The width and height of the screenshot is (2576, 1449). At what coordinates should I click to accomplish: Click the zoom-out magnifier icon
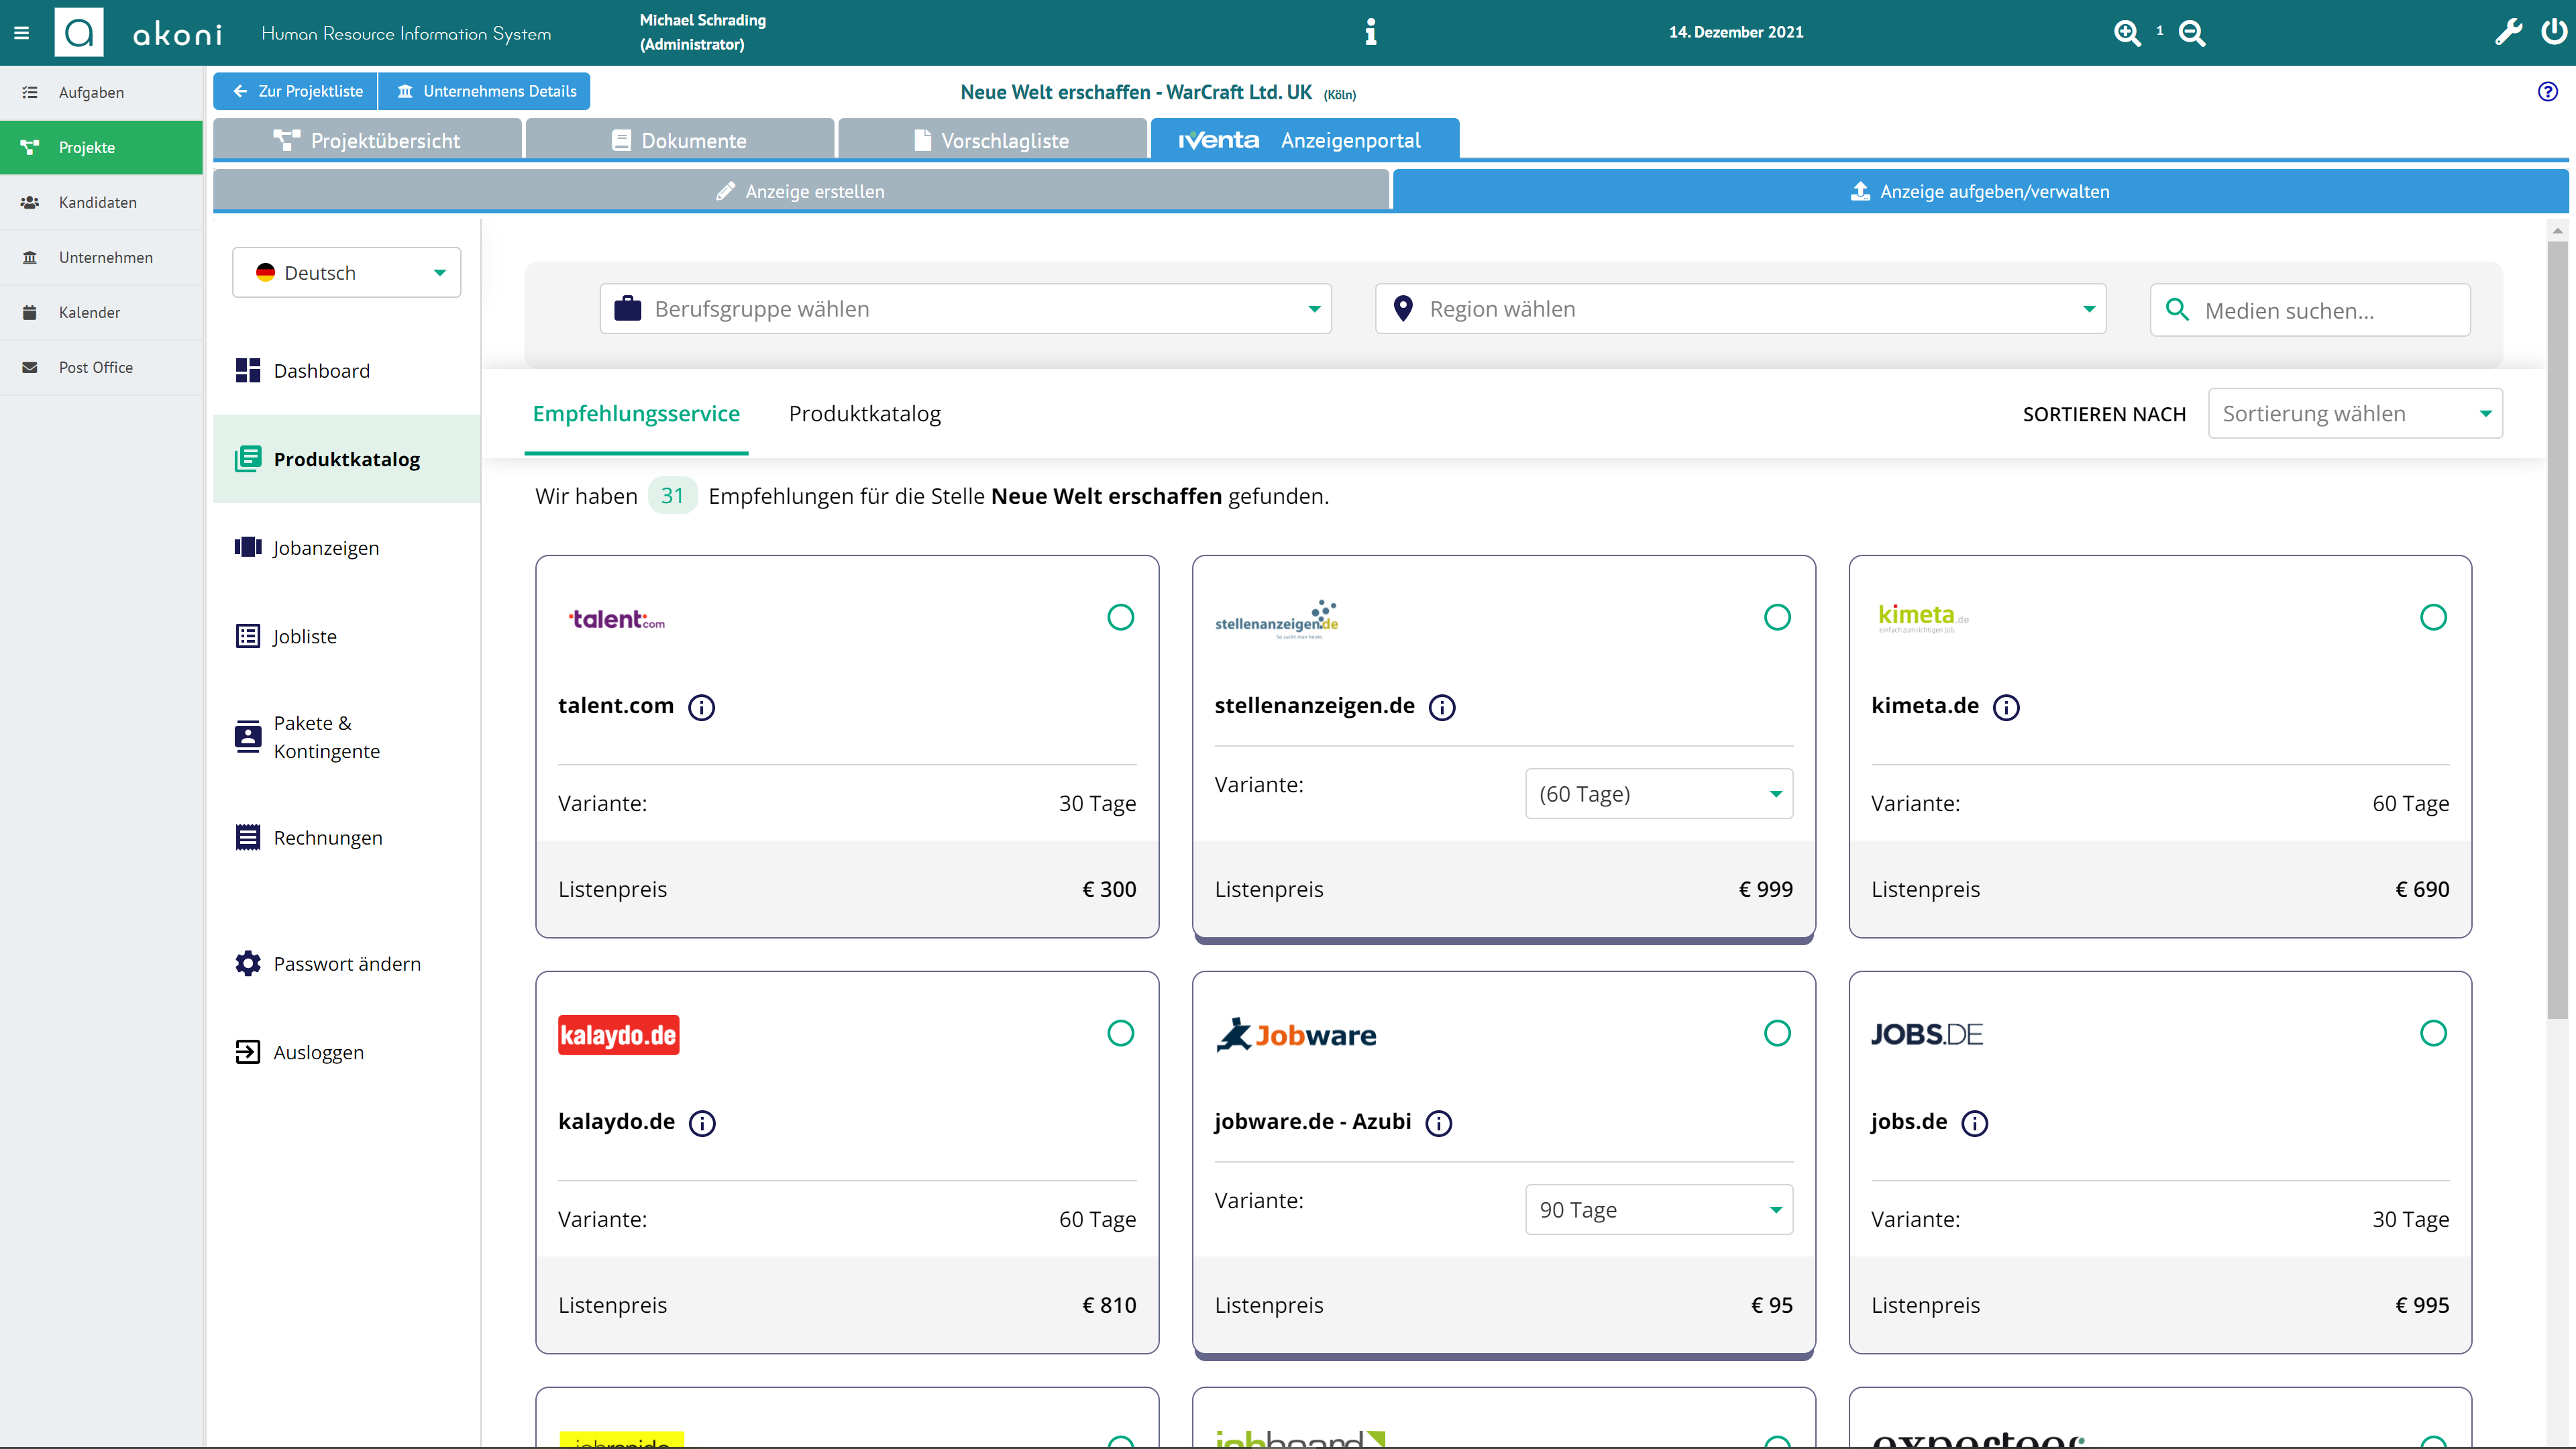[x=2191, y=33]
